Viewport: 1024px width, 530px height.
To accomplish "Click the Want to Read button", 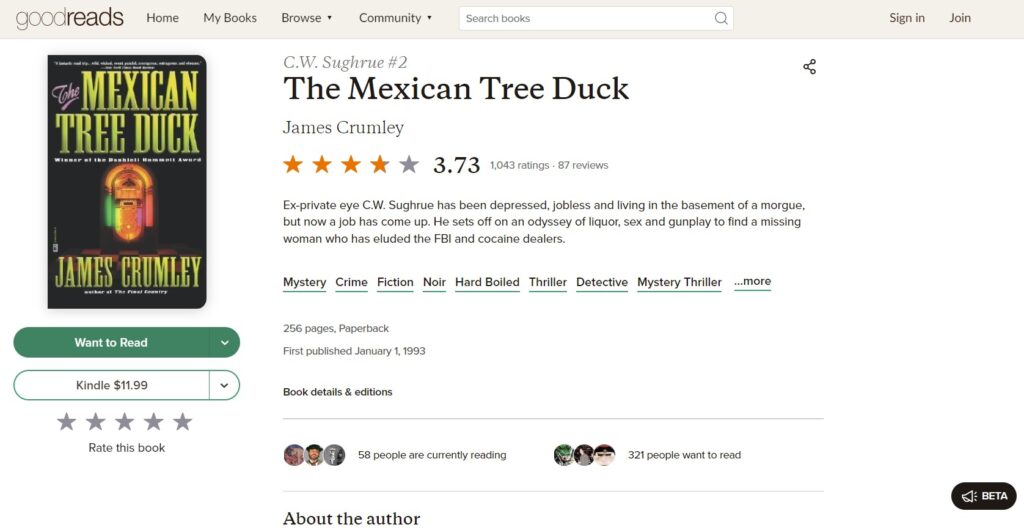I will [110, 342].
